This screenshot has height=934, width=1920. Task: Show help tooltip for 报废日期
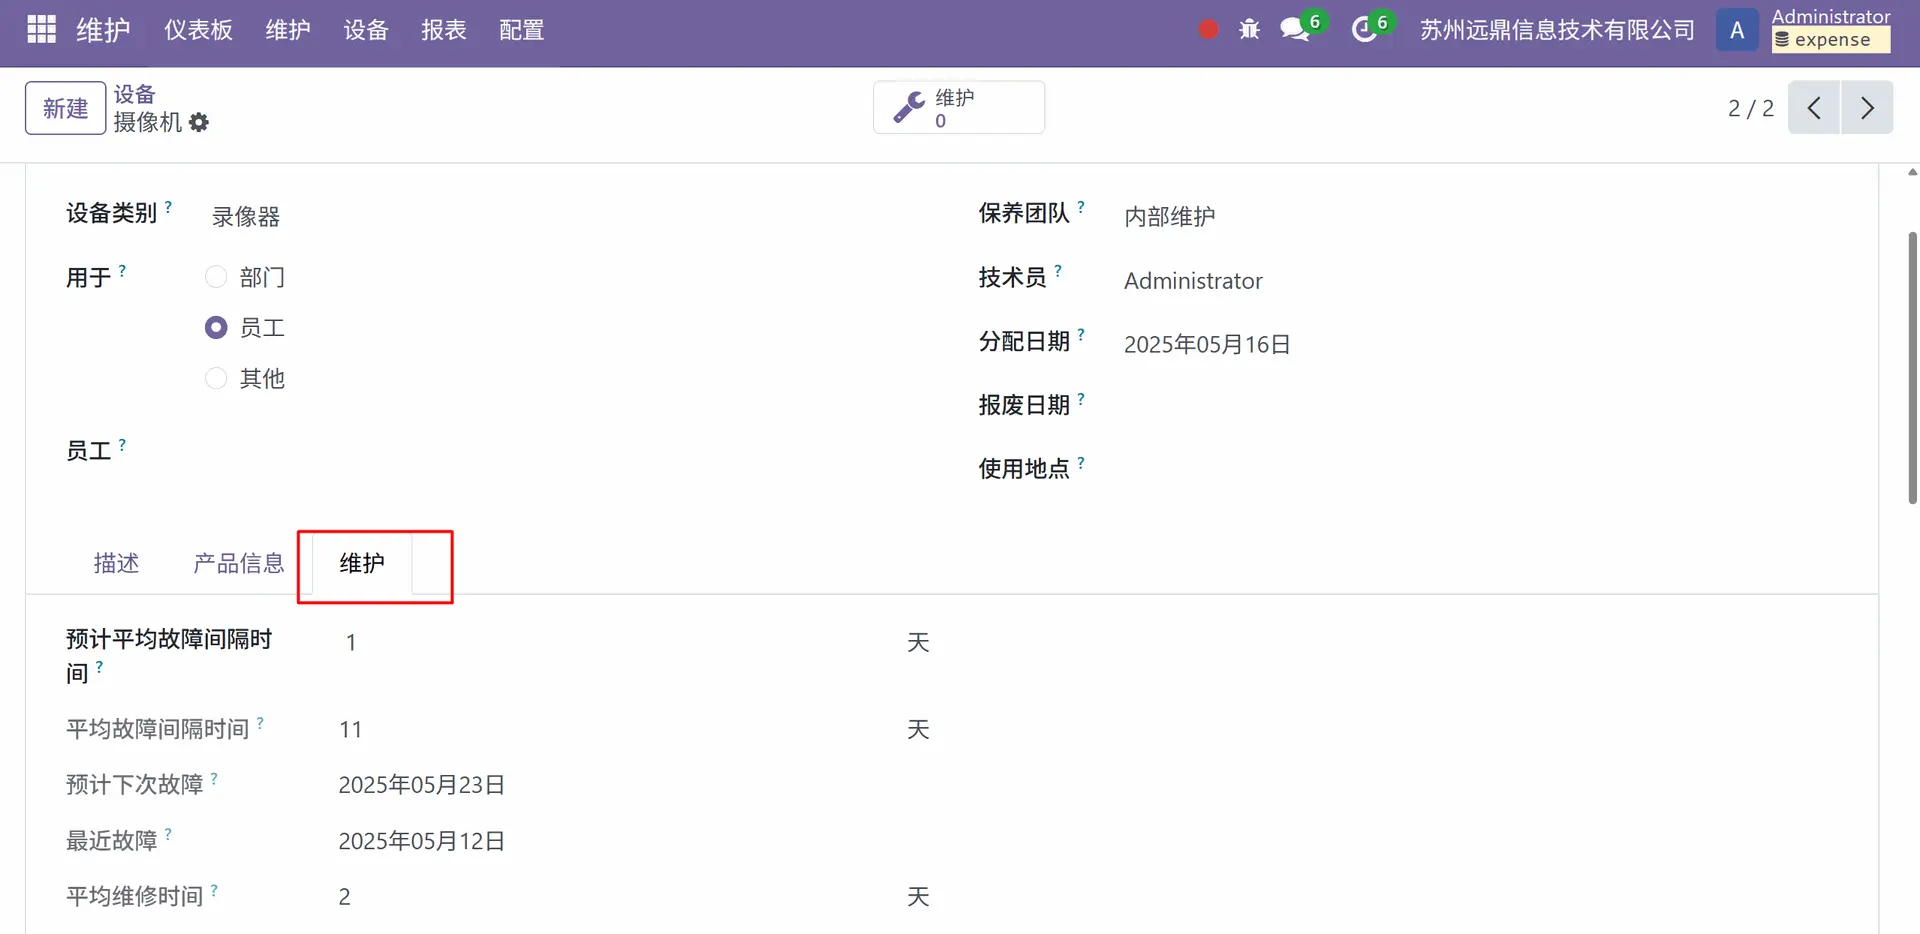click(x=1081, y=398)
